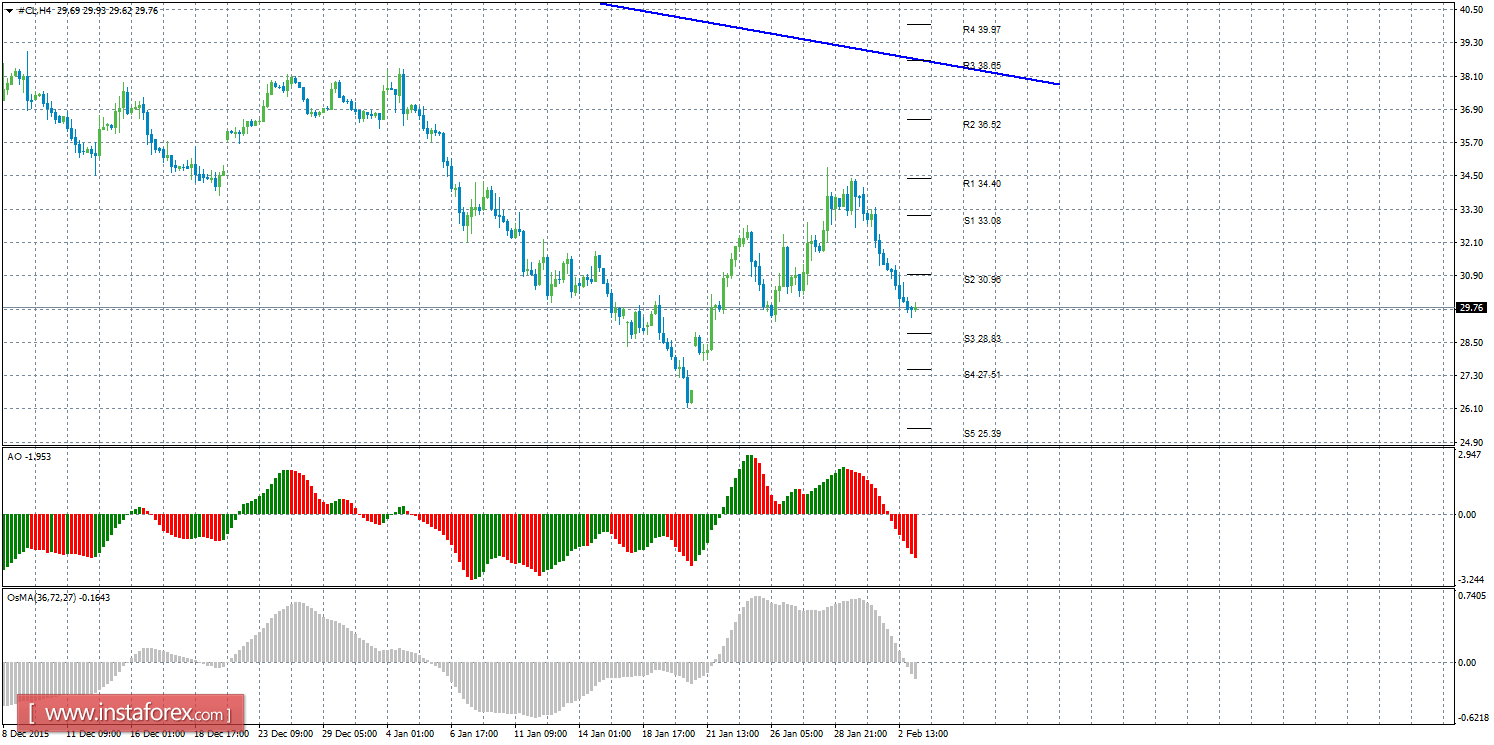This screenshot has width=1494, height=745.
Task: Click the OsMA scale maximum 0.7405
Action: [x=1471, y=596]
